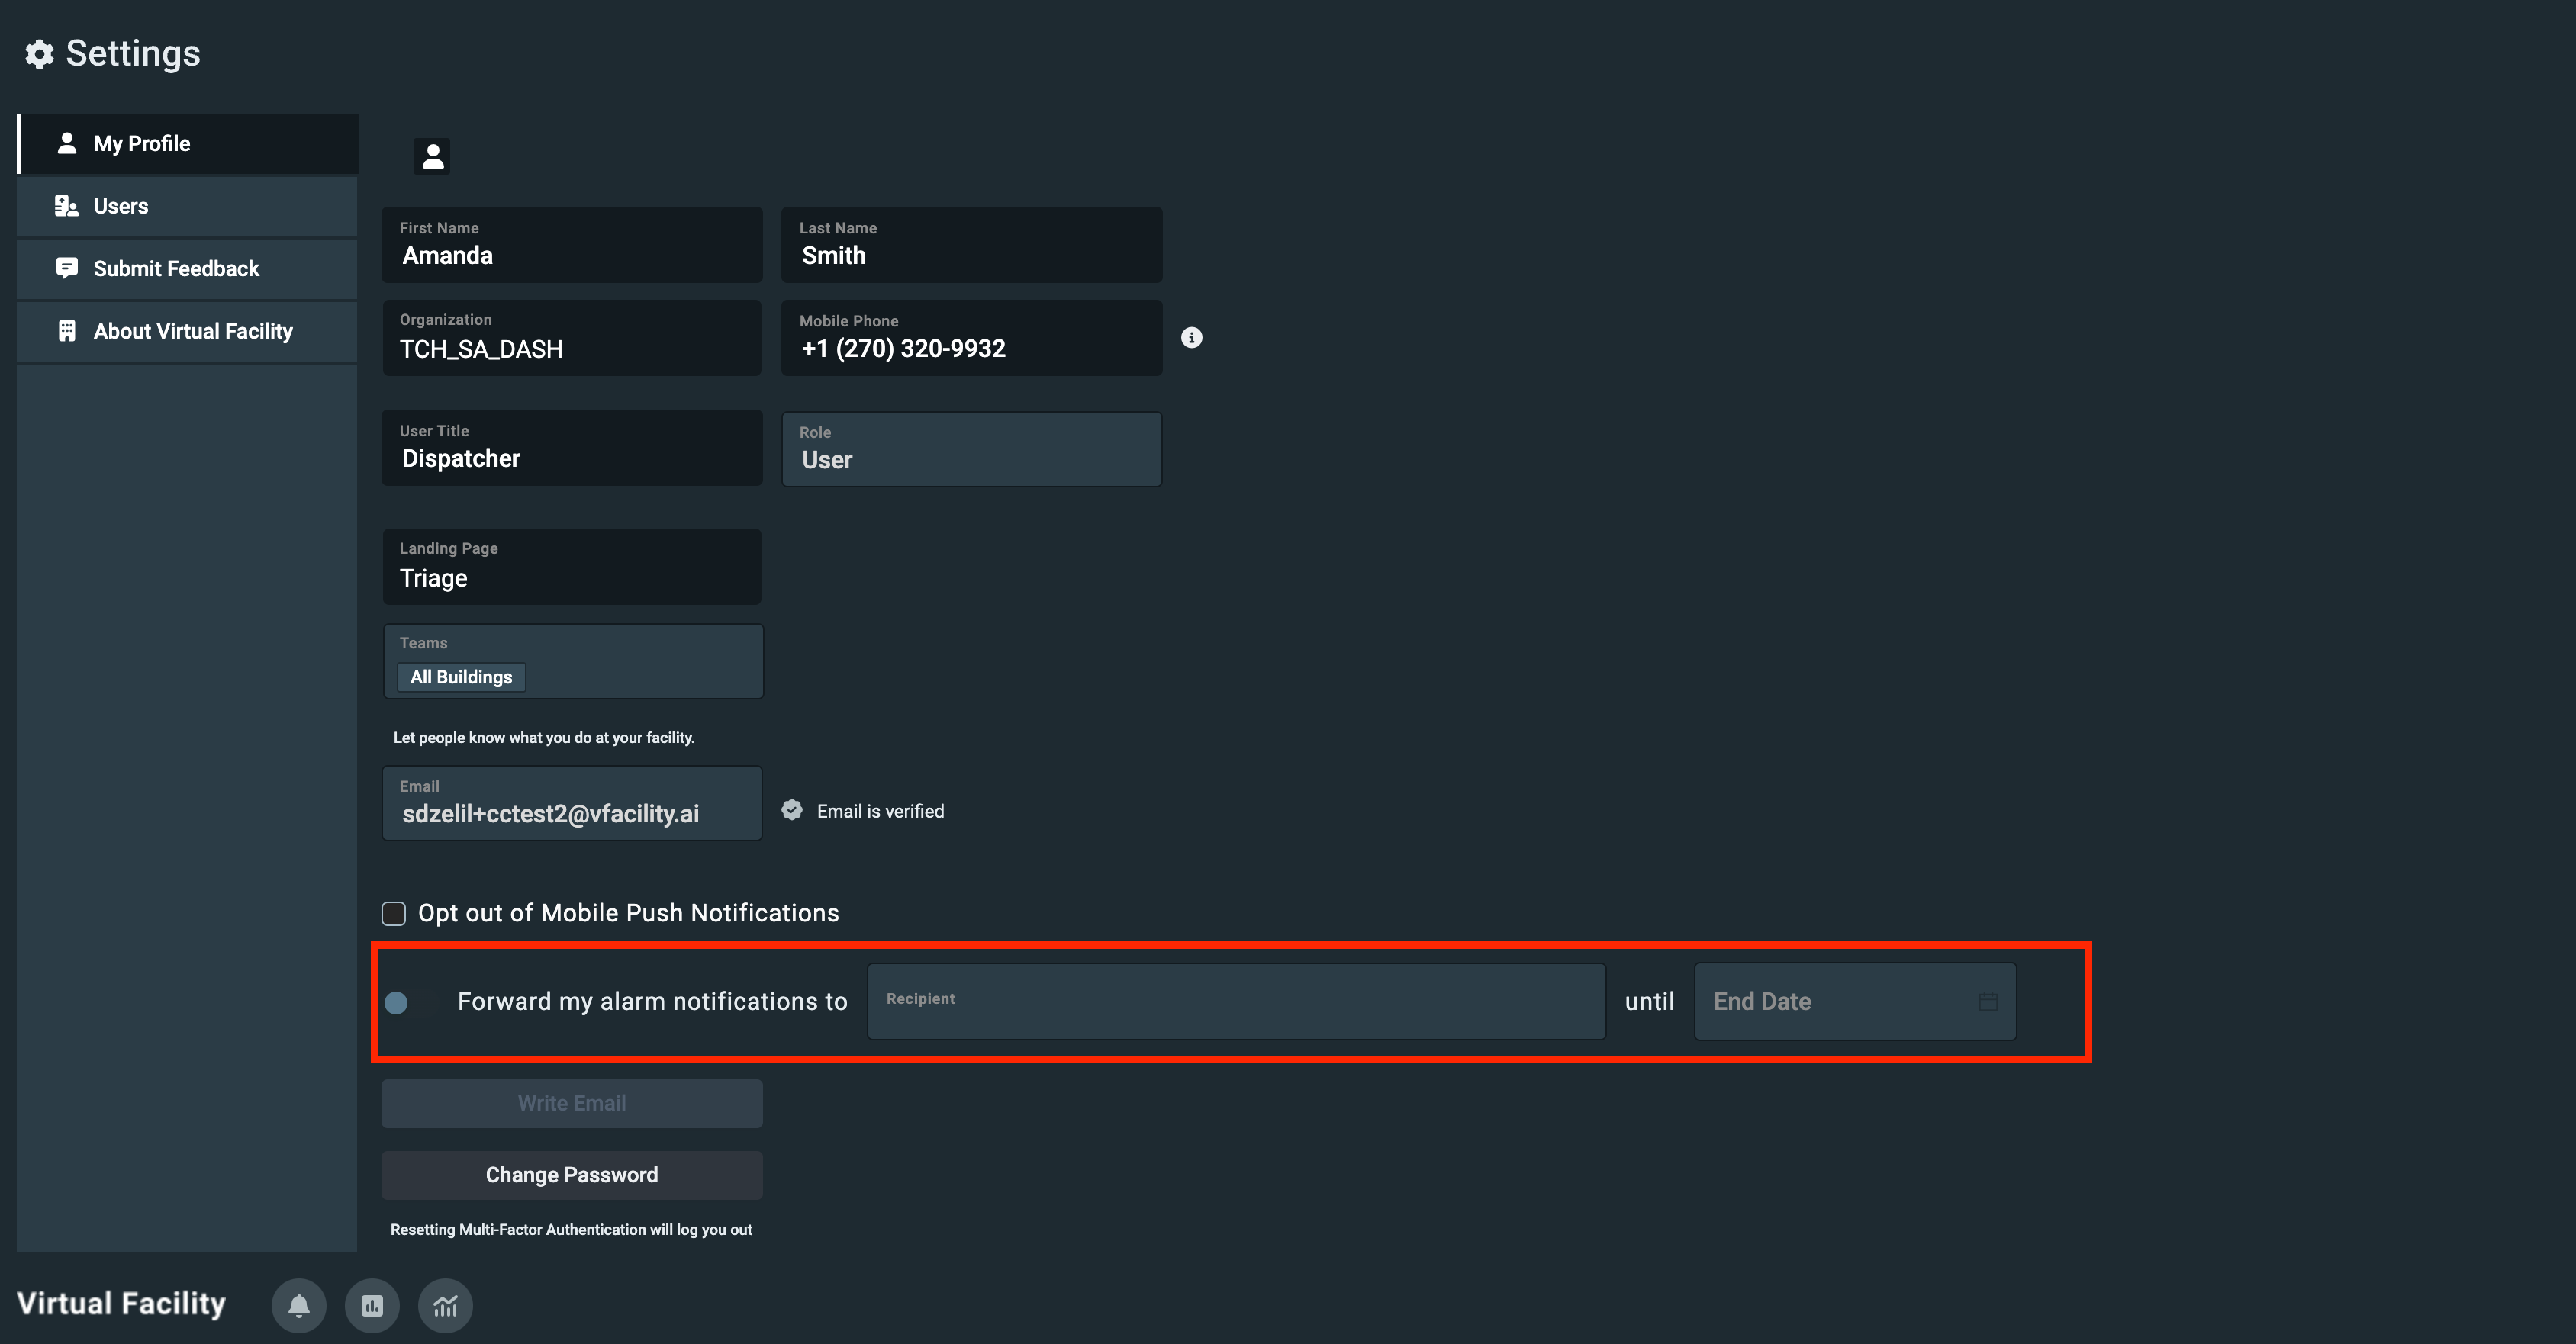Image resolution: width=2576 pixels, height=1344 pixels.
Task: Click the Change Password button
Action: (571, 1175)
